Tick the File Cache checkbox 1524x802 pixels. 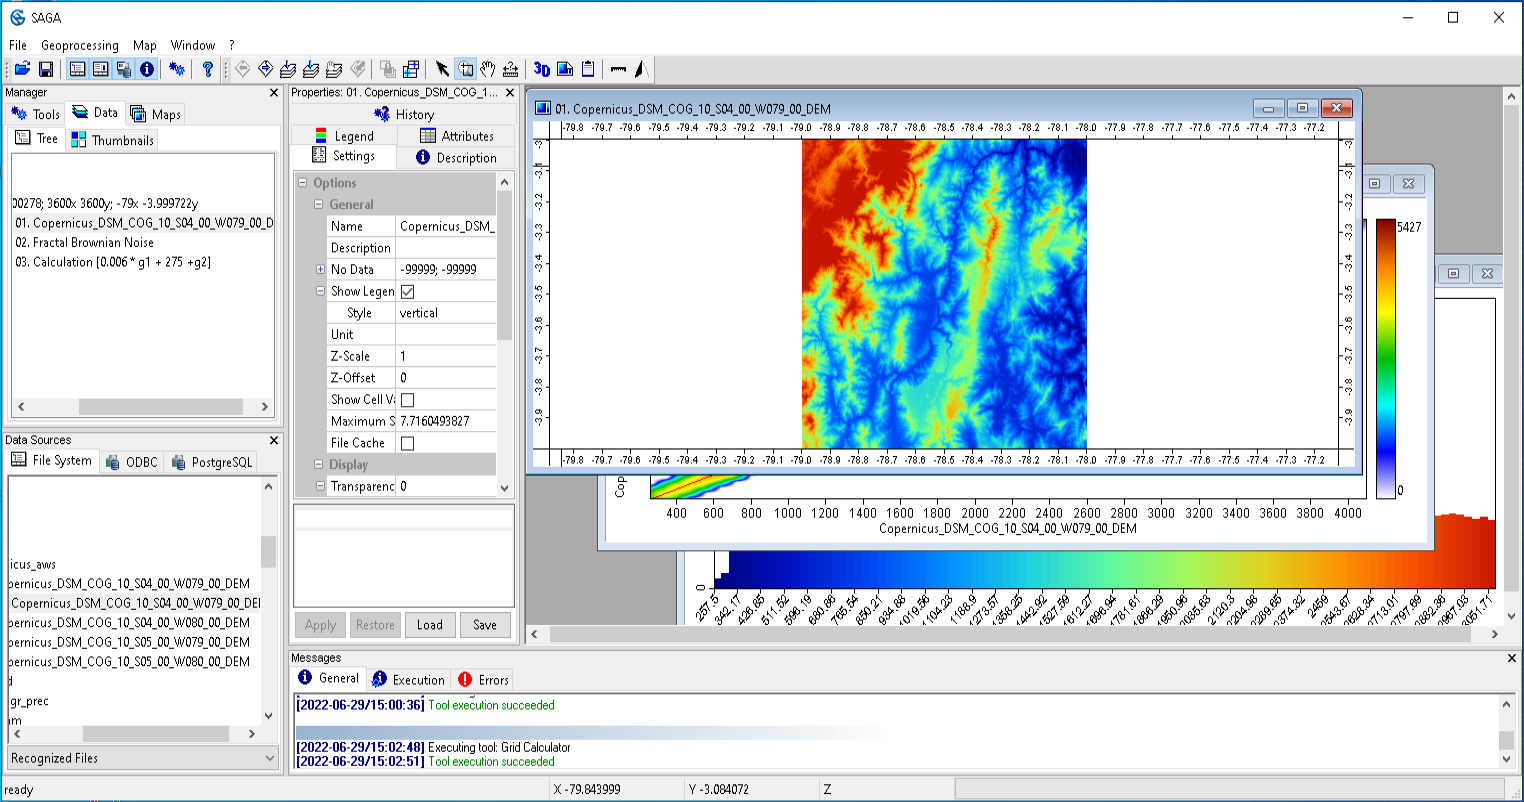click(408, 443)
